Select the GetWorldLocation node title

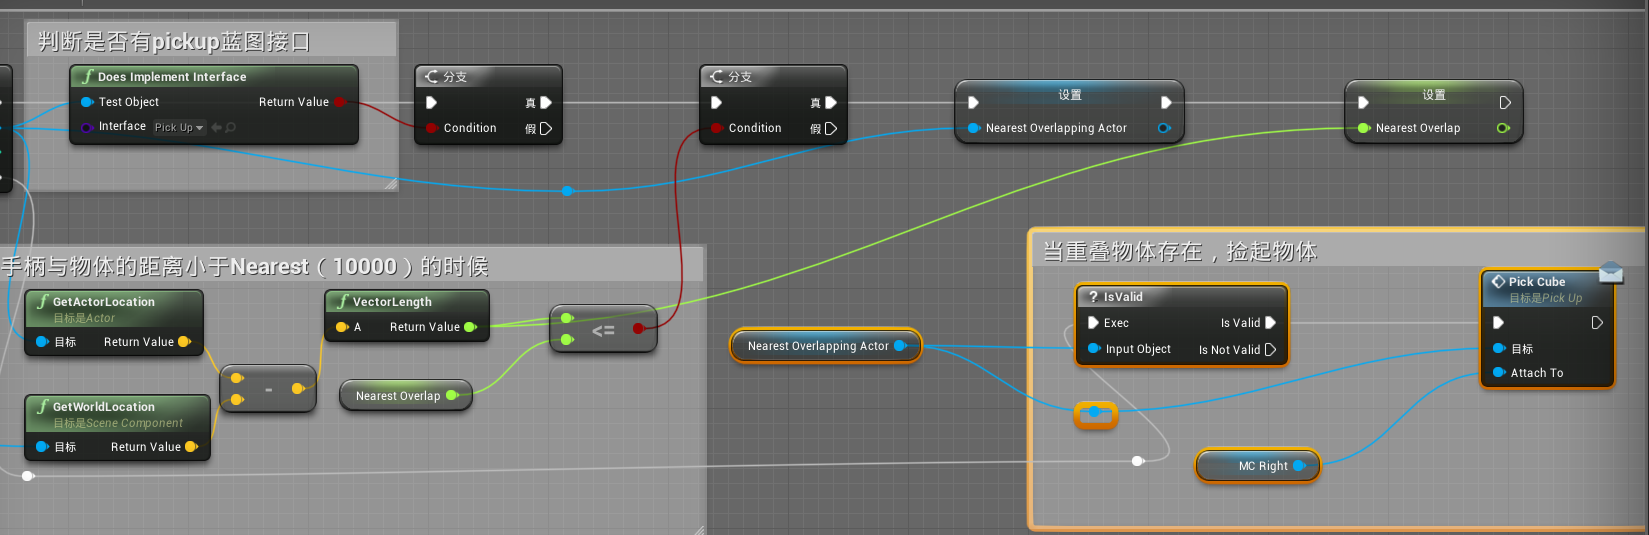coord(104,407)
